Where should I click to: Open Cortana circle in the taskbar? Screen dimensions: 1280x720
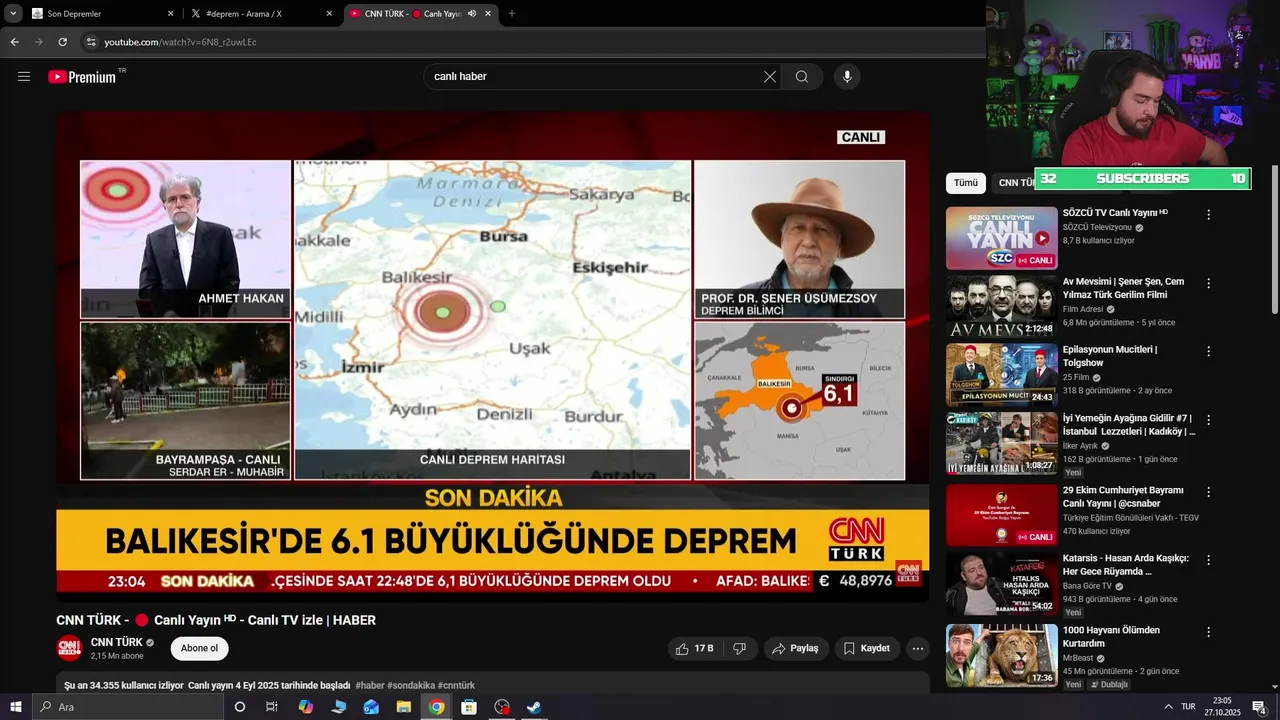pyautogui.click(x=240, y=707)
